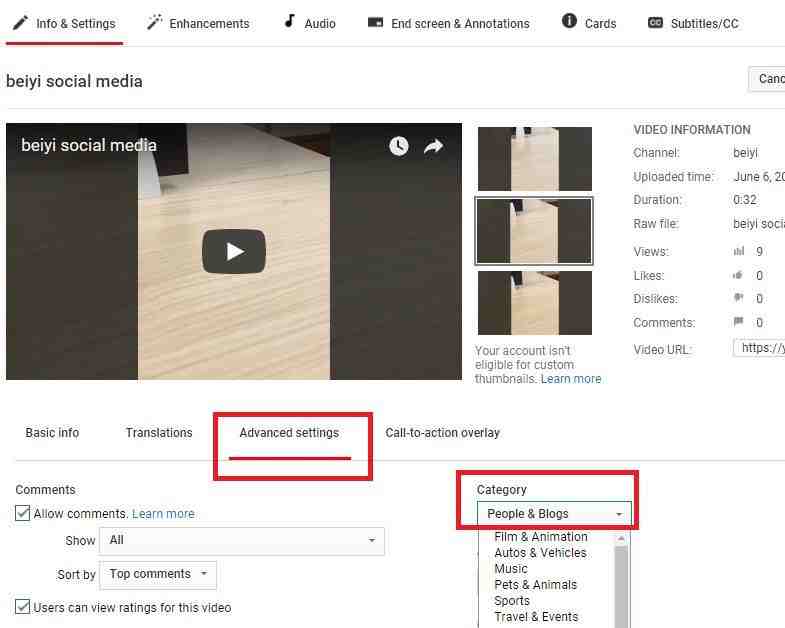
Task: Select the Info & Settings pencil tab
Action: (64, 23)
